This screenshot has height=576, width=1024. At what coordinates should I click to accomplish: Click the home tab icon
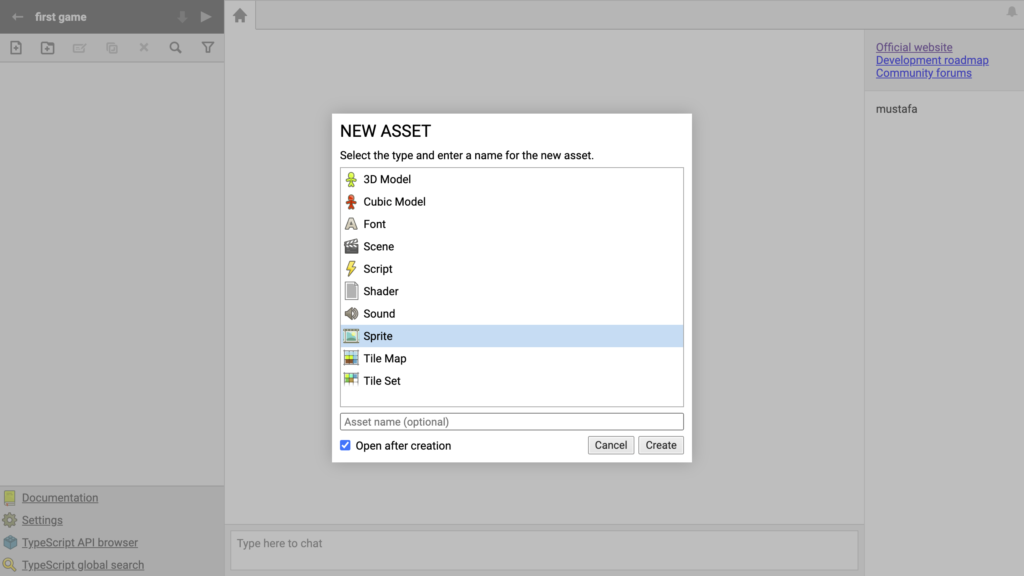click(240, 16)
